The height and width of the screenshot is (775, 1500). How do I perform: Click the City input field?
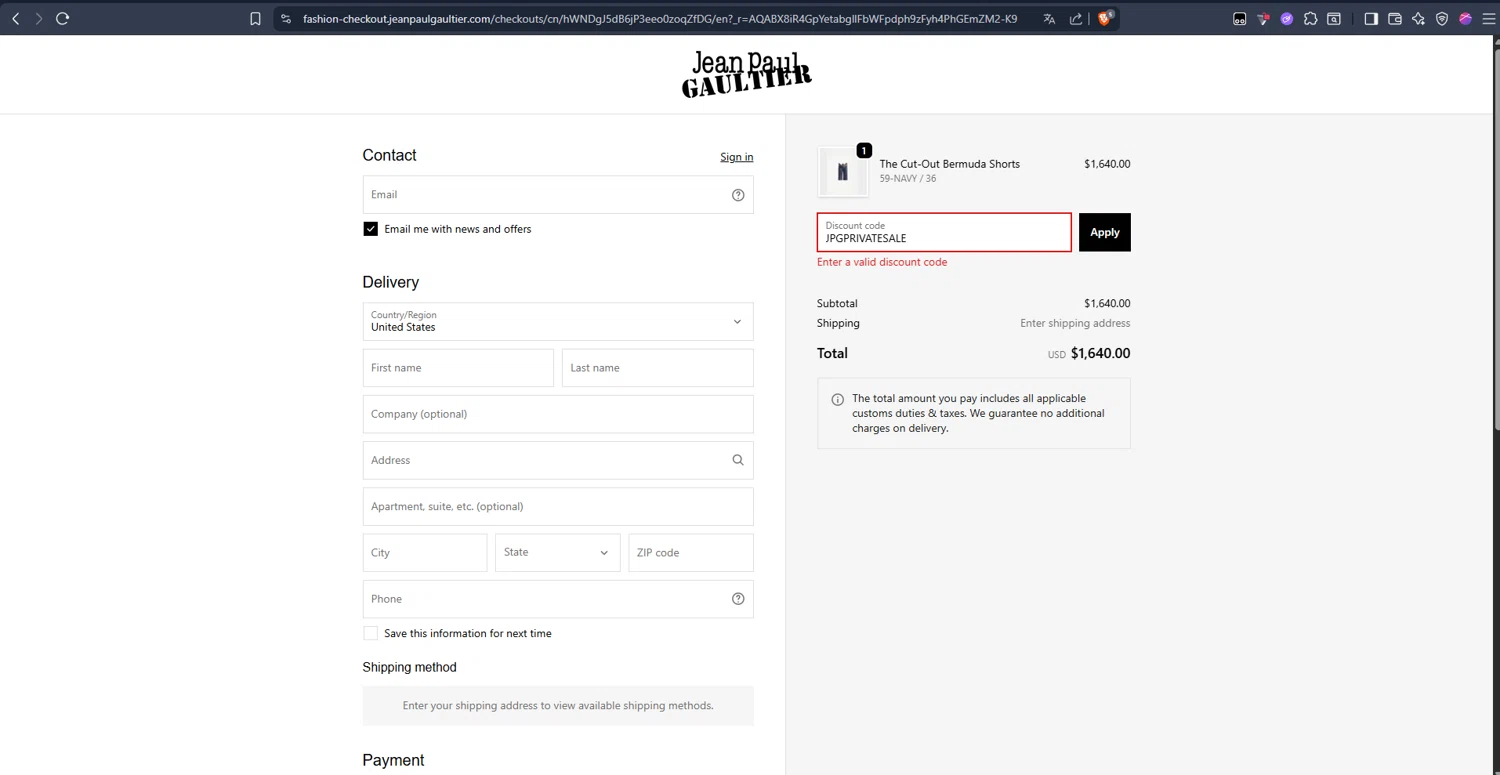coord(425,553)
